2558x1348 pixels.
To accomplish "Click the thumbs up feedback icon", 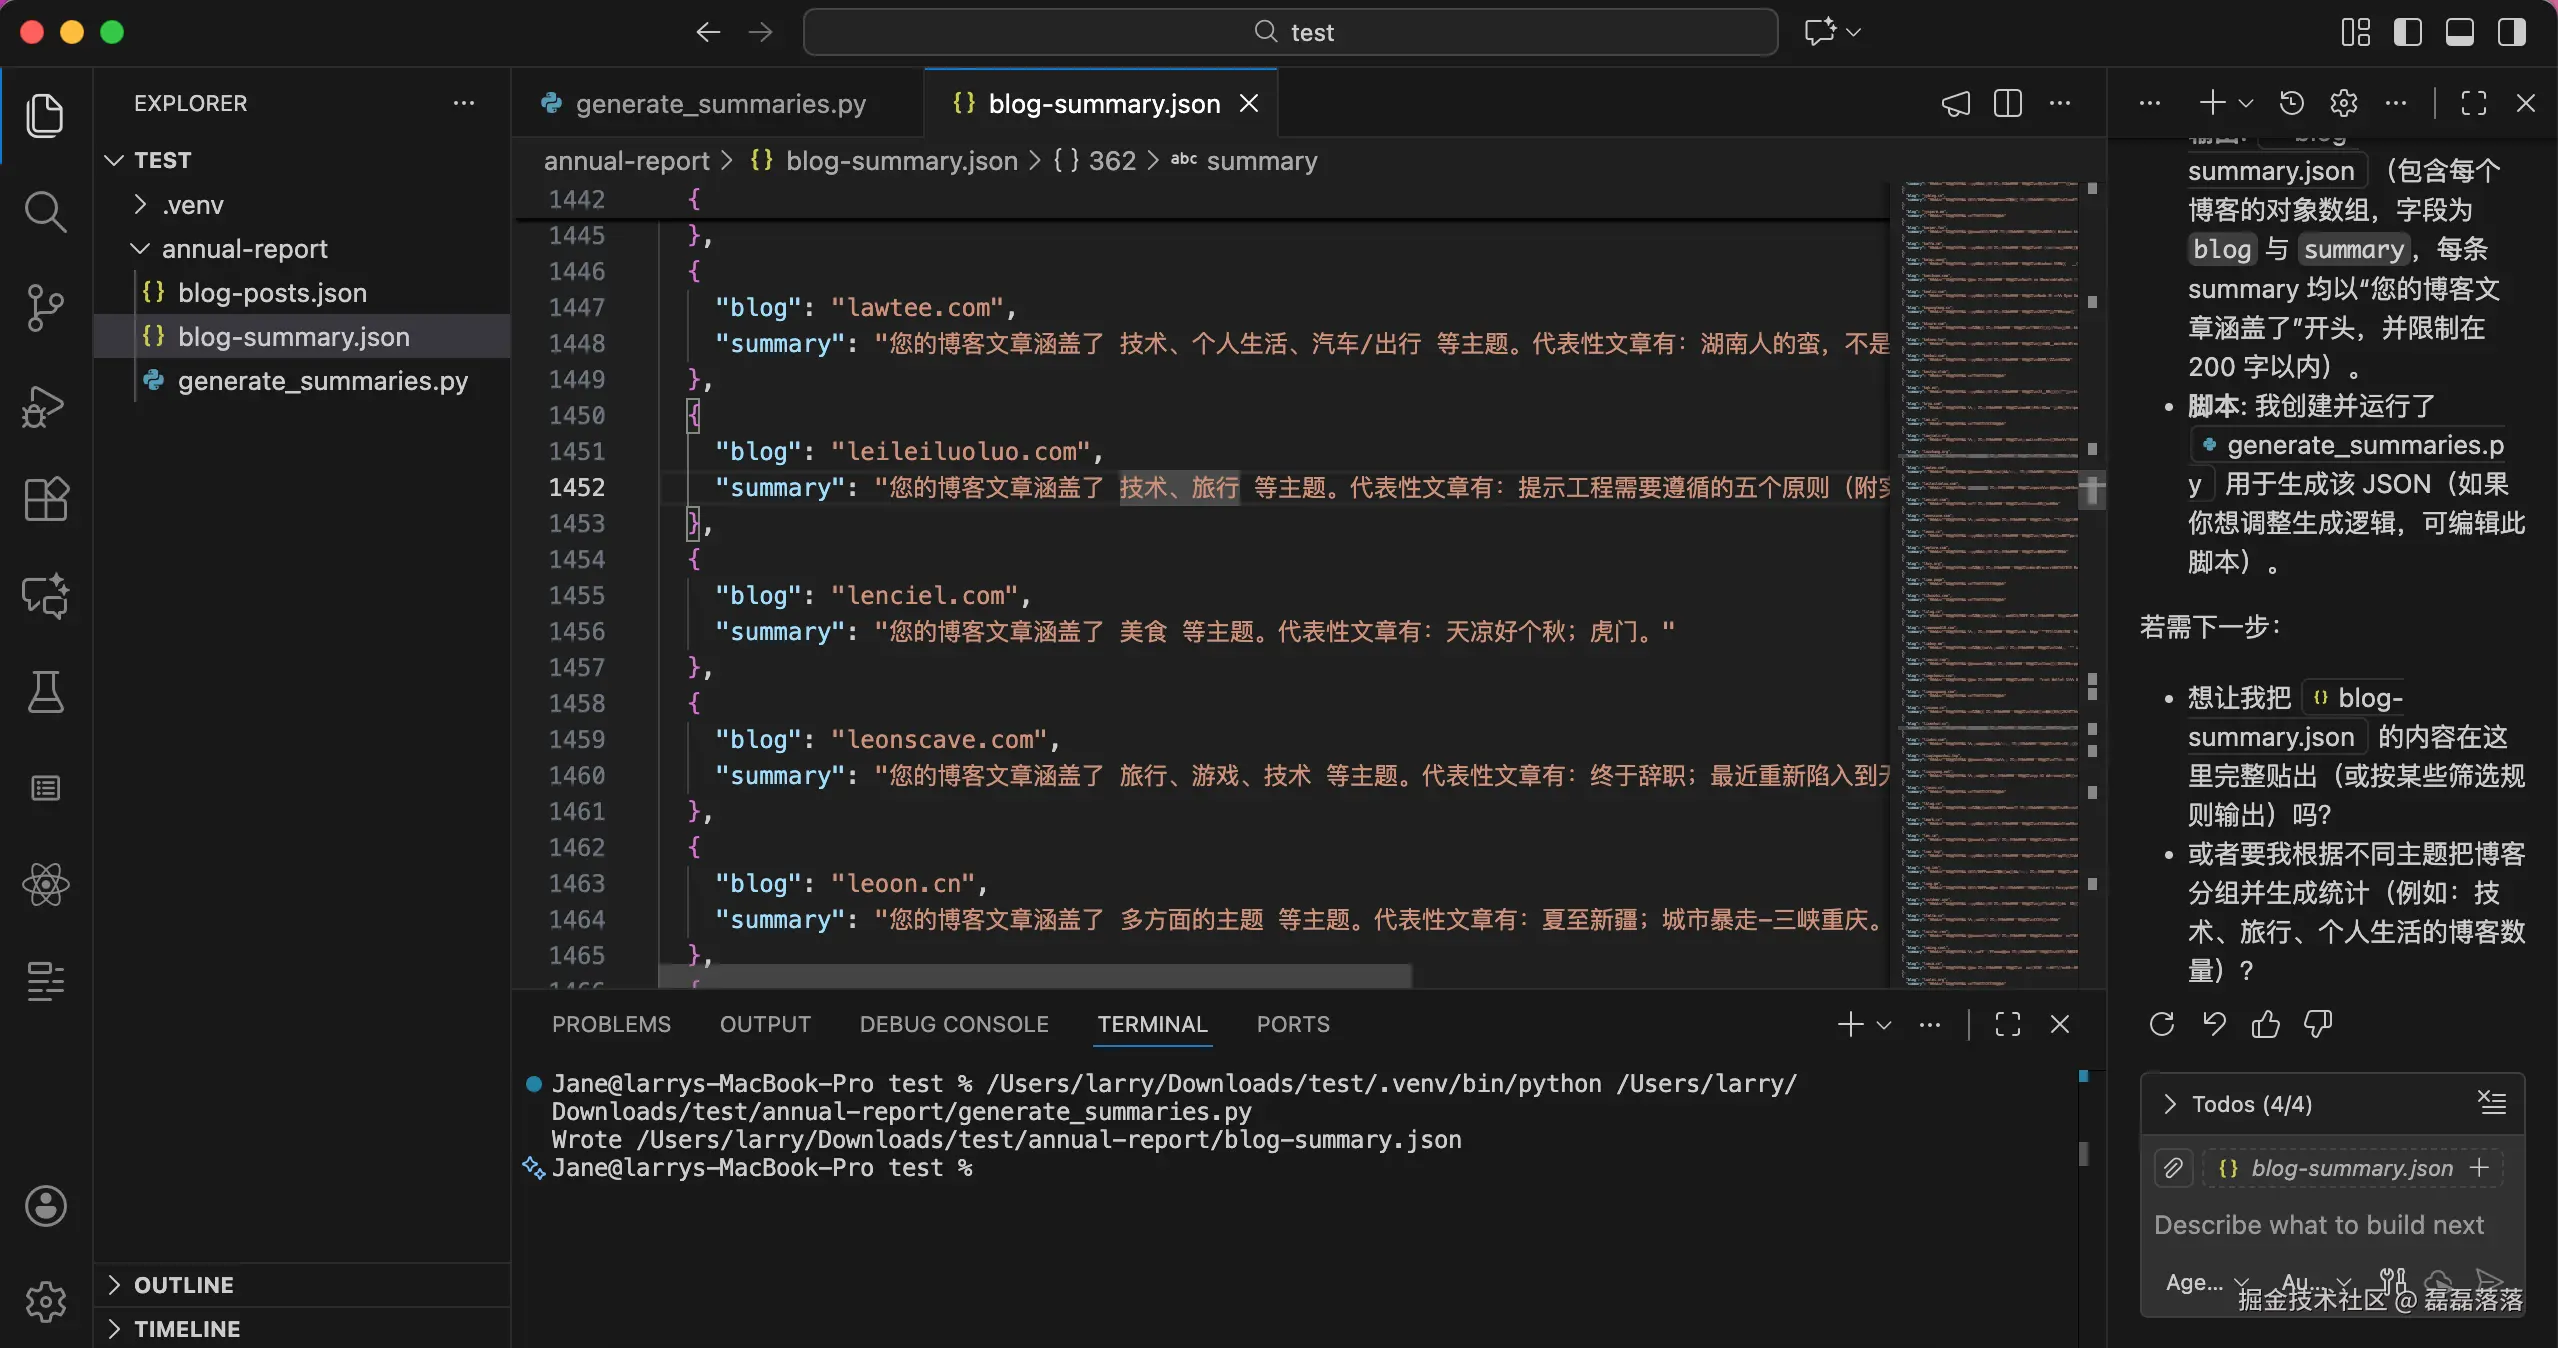I will point(2266,1024).
